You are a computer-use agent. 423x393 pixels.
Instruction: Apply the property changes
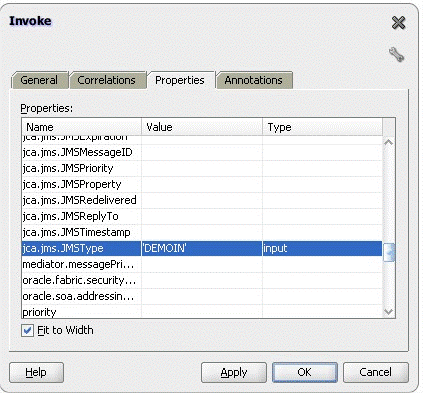pyautogui.click(x=234, y=372)
